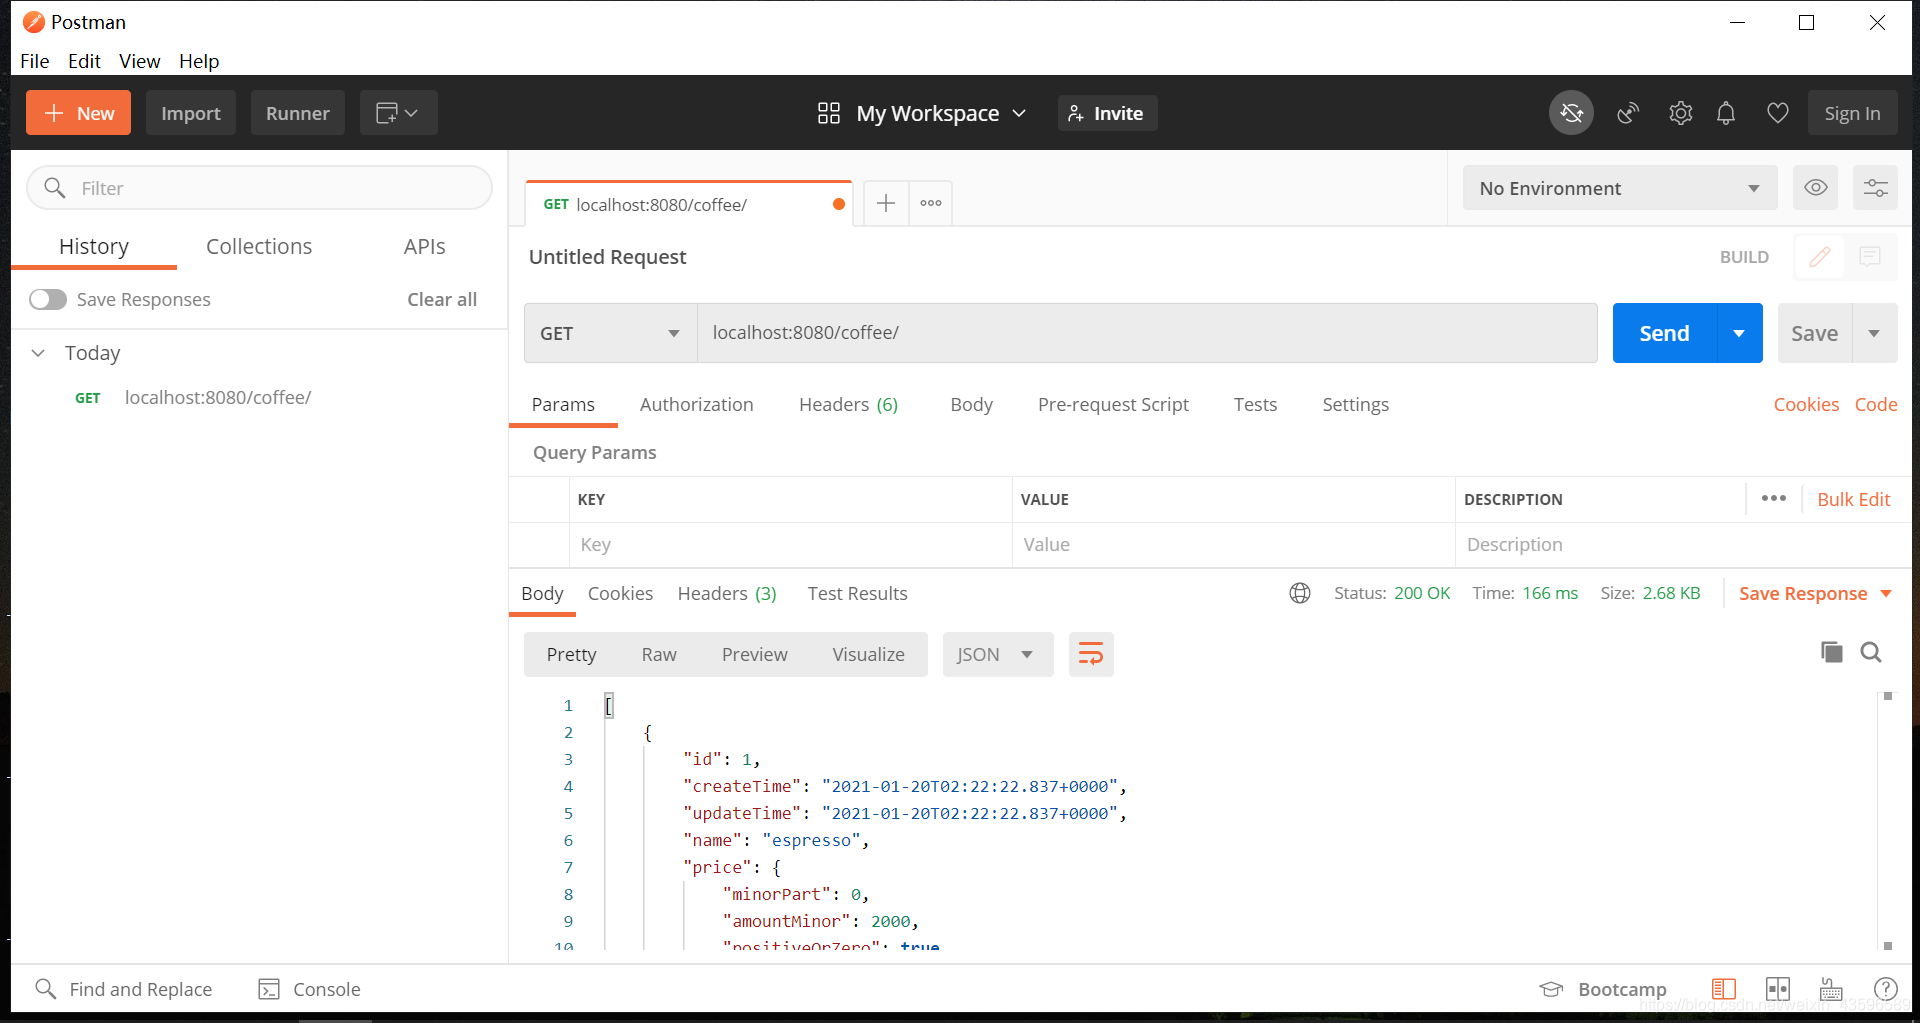
Task: Switch to single pane view icon
Action: (1724, 989)
